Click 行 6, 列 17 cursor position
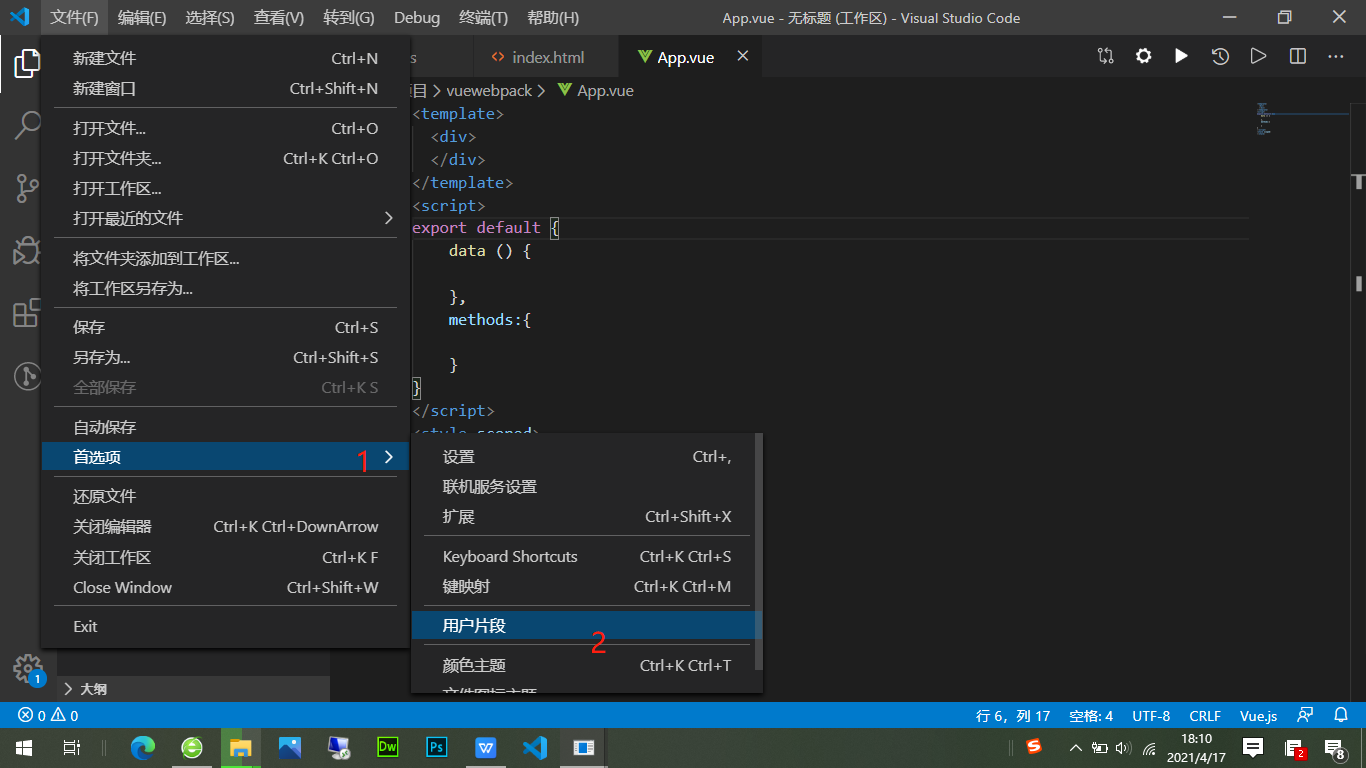 1013,715
